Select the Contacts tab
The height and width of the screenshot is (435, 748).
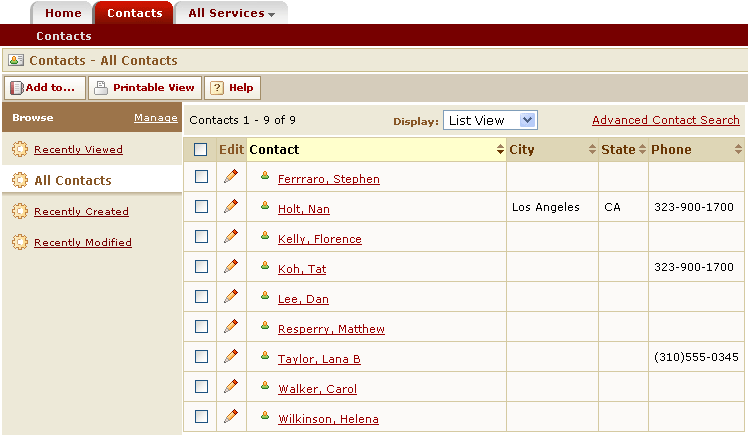click(x=135, y=13)
